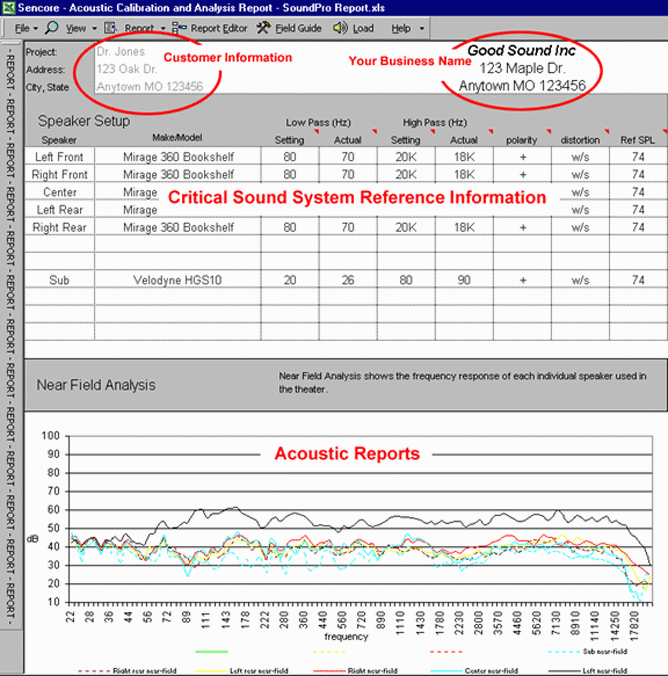
Task: Open the View menu
Action: [x=76, y=28]
